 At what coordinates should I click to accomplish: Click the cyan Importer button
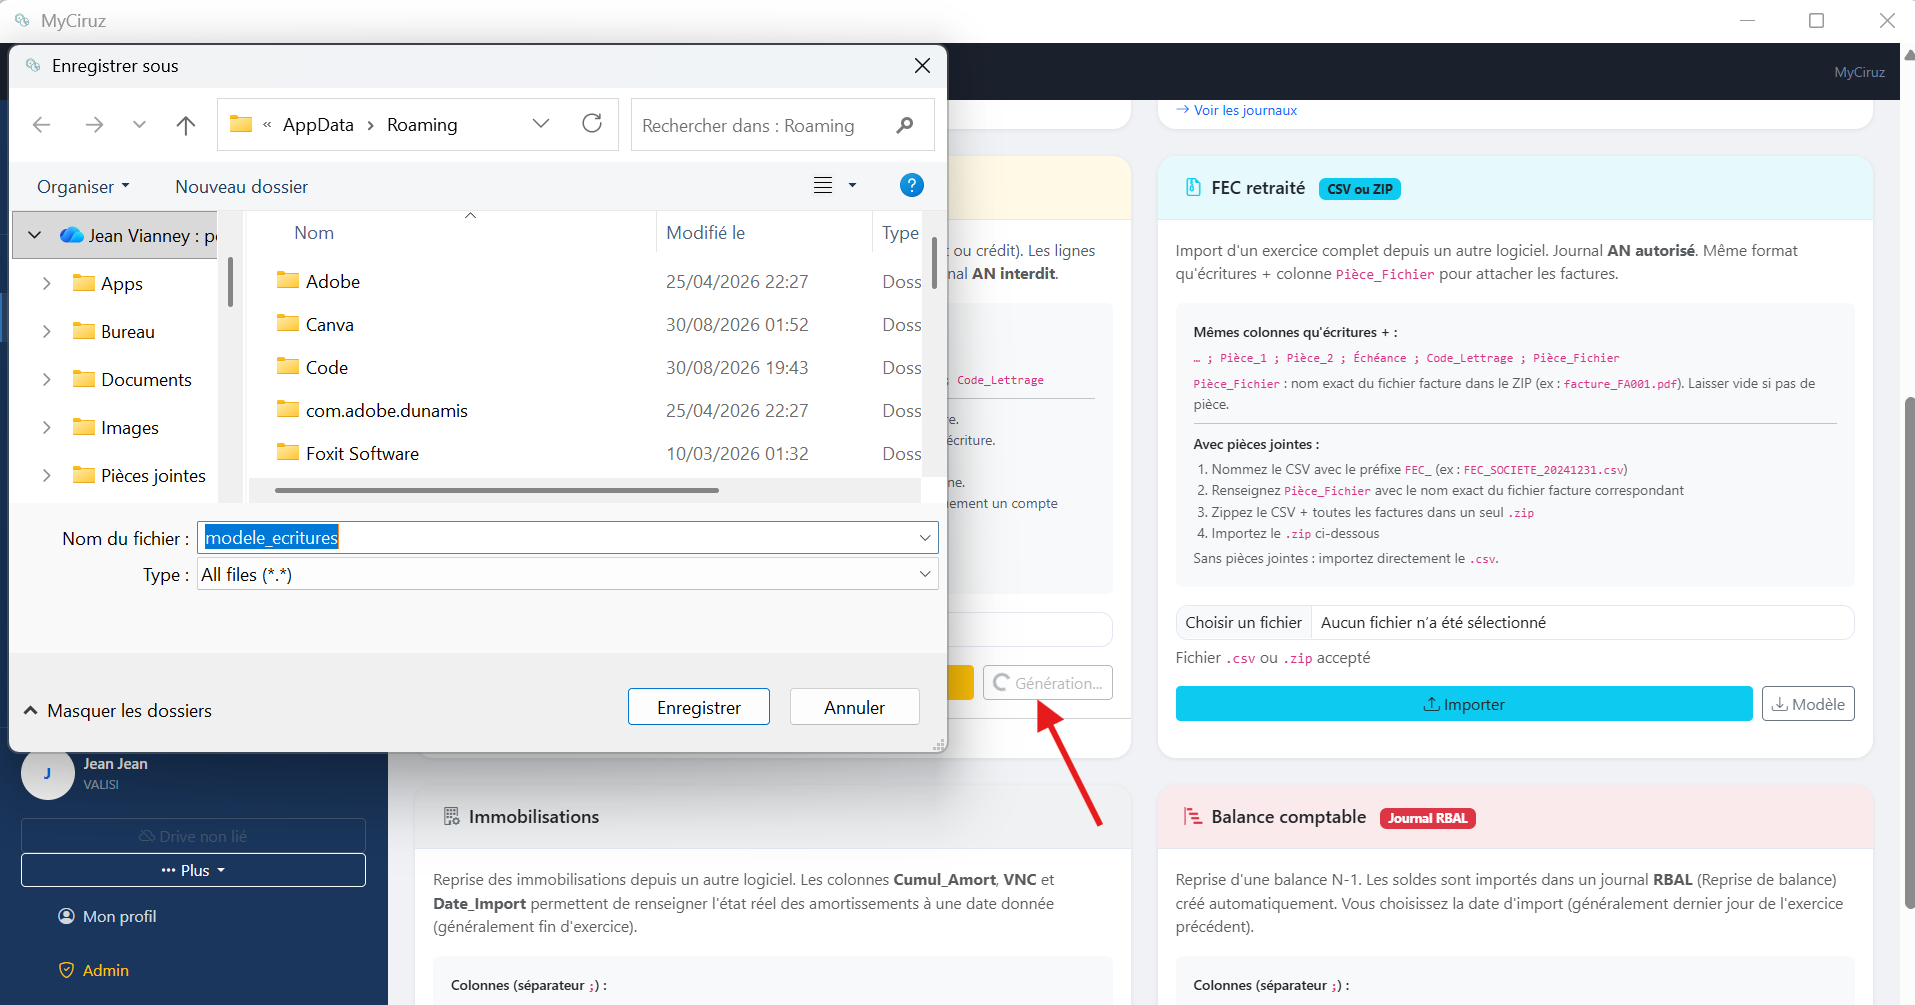[x=1464, y=704]
